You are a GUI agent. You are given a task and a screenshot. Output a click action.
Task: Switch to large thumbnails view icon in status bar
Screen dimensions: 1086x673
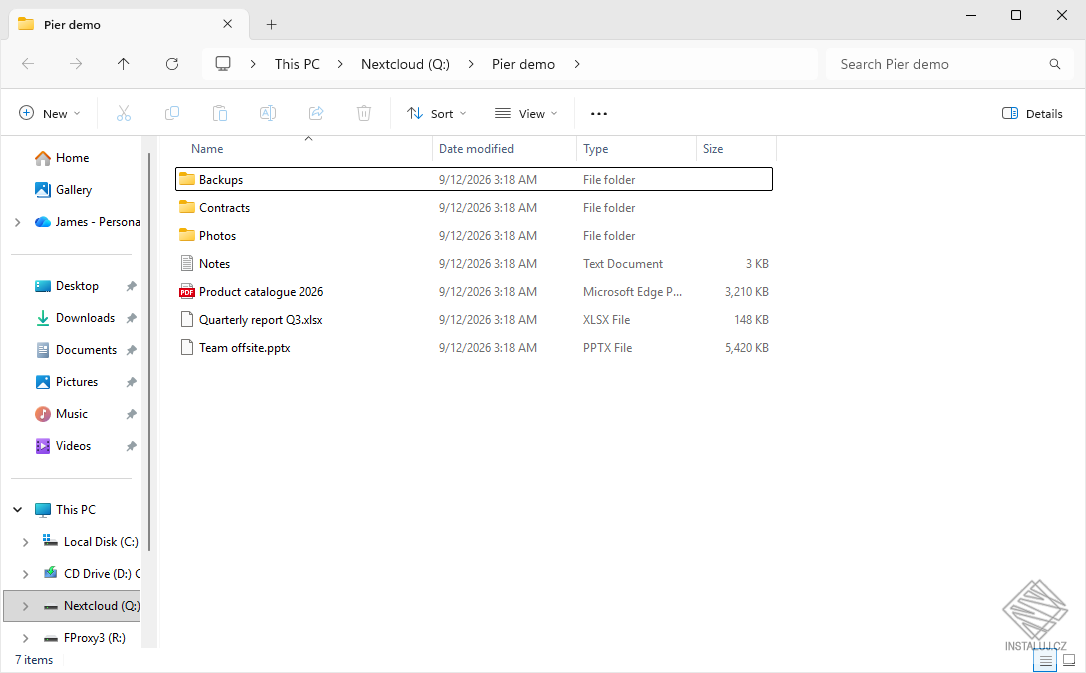tap(1069, 660)
